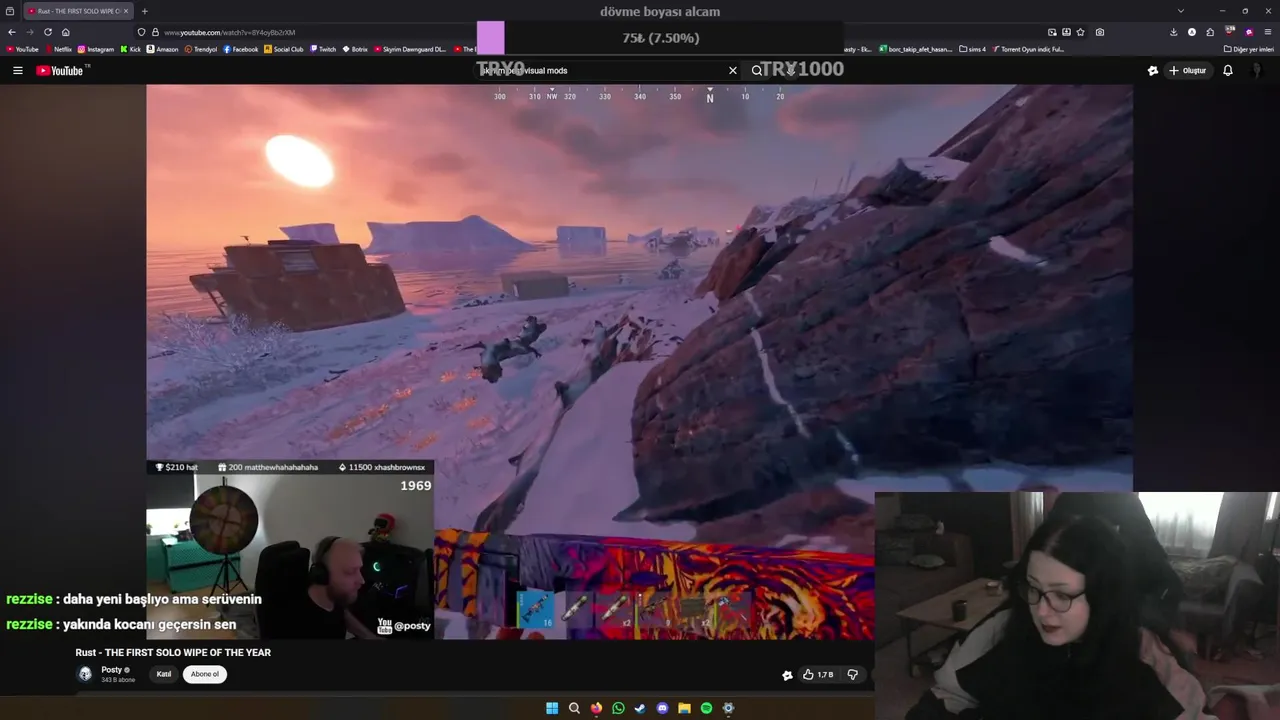Reload the YouTube page
This screenshot has width=1280, height=720.
48,32
